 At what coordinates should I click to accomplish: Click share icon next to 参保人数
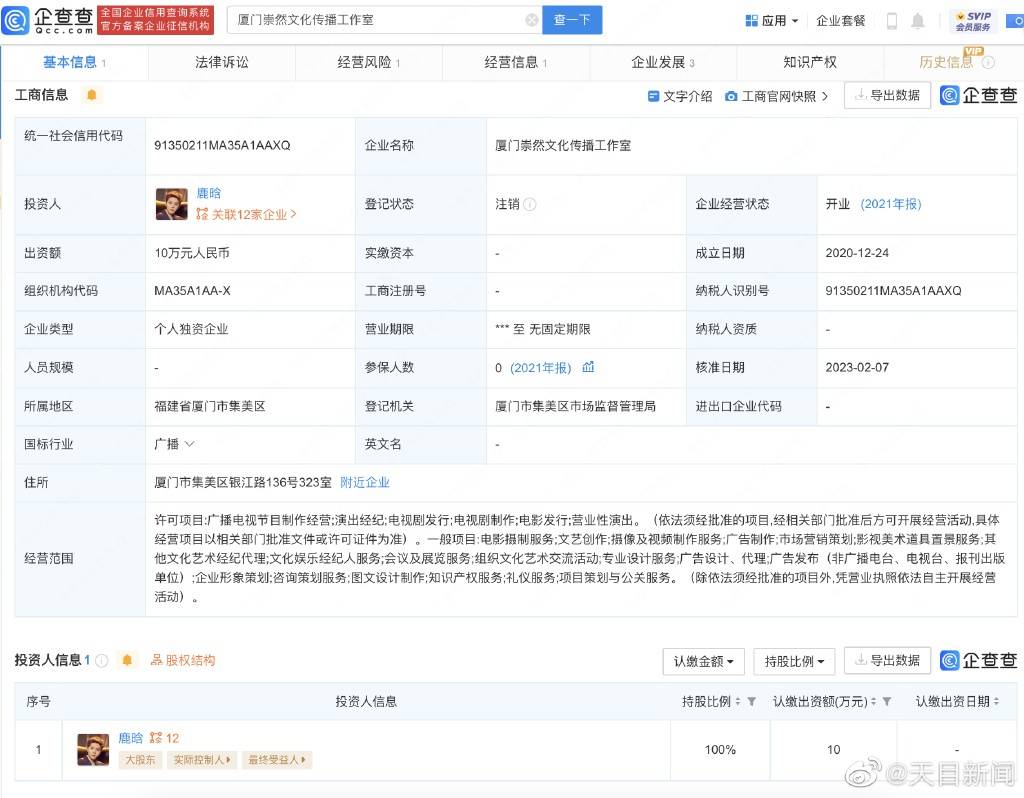588,367
